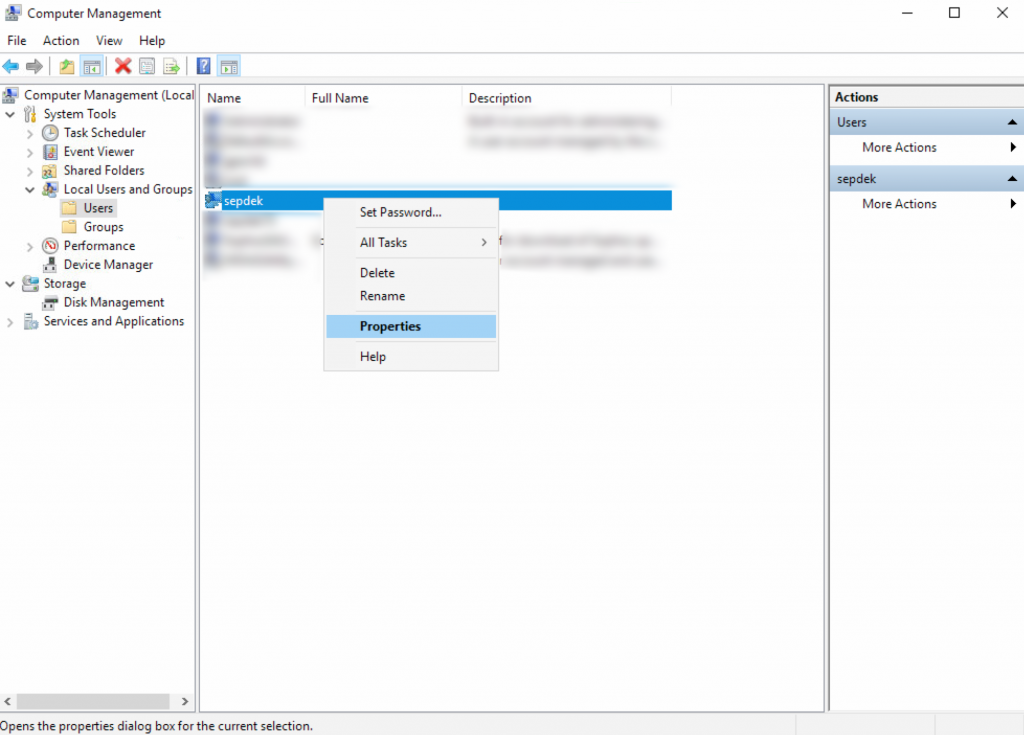Collapse Local Users and Groups node
Viewport: 1024px width, 735px height.
tap(29, 189)
